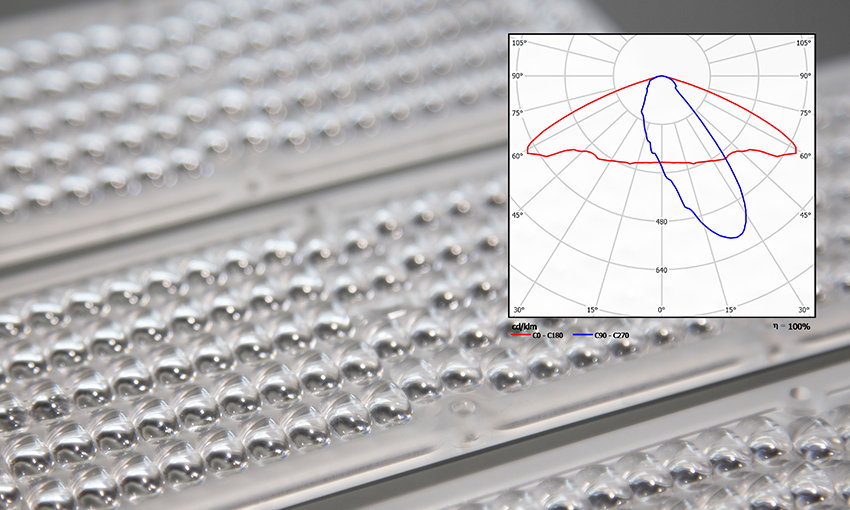
Task: Click the top-right 105° angle label
Action: pyautogui.click(x=804, y=43)
